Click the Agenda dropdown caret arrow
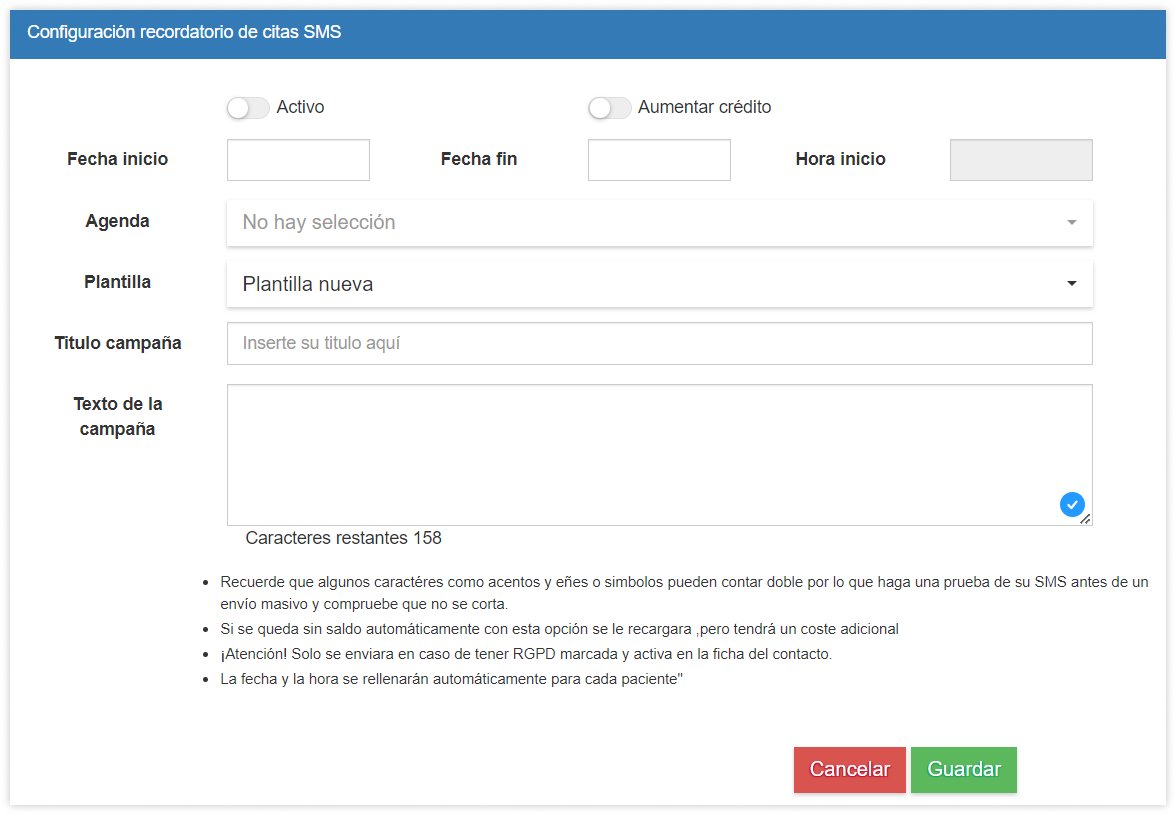 (1073, 221)
